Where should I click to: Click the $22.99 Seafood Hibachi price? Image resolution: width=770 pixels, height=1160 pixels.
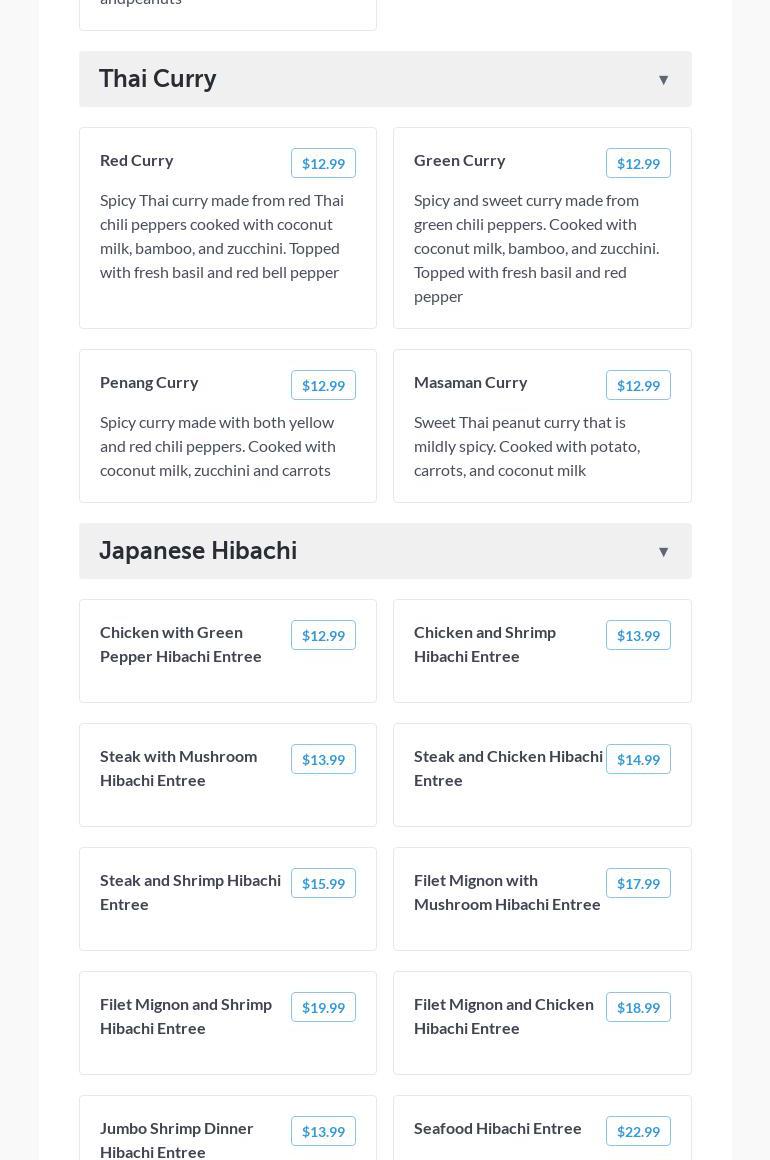[638, 1132]
